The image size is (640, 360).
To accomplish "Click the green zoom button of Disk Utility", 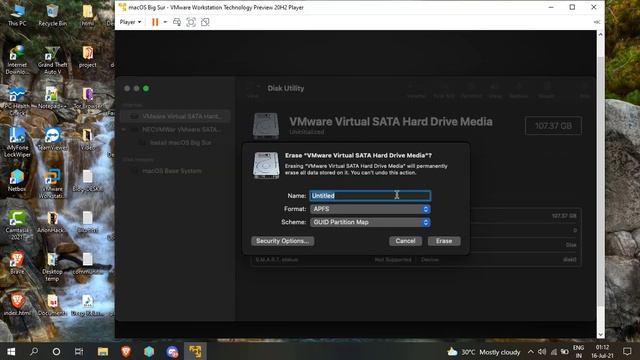I will (x=146, y=88).
